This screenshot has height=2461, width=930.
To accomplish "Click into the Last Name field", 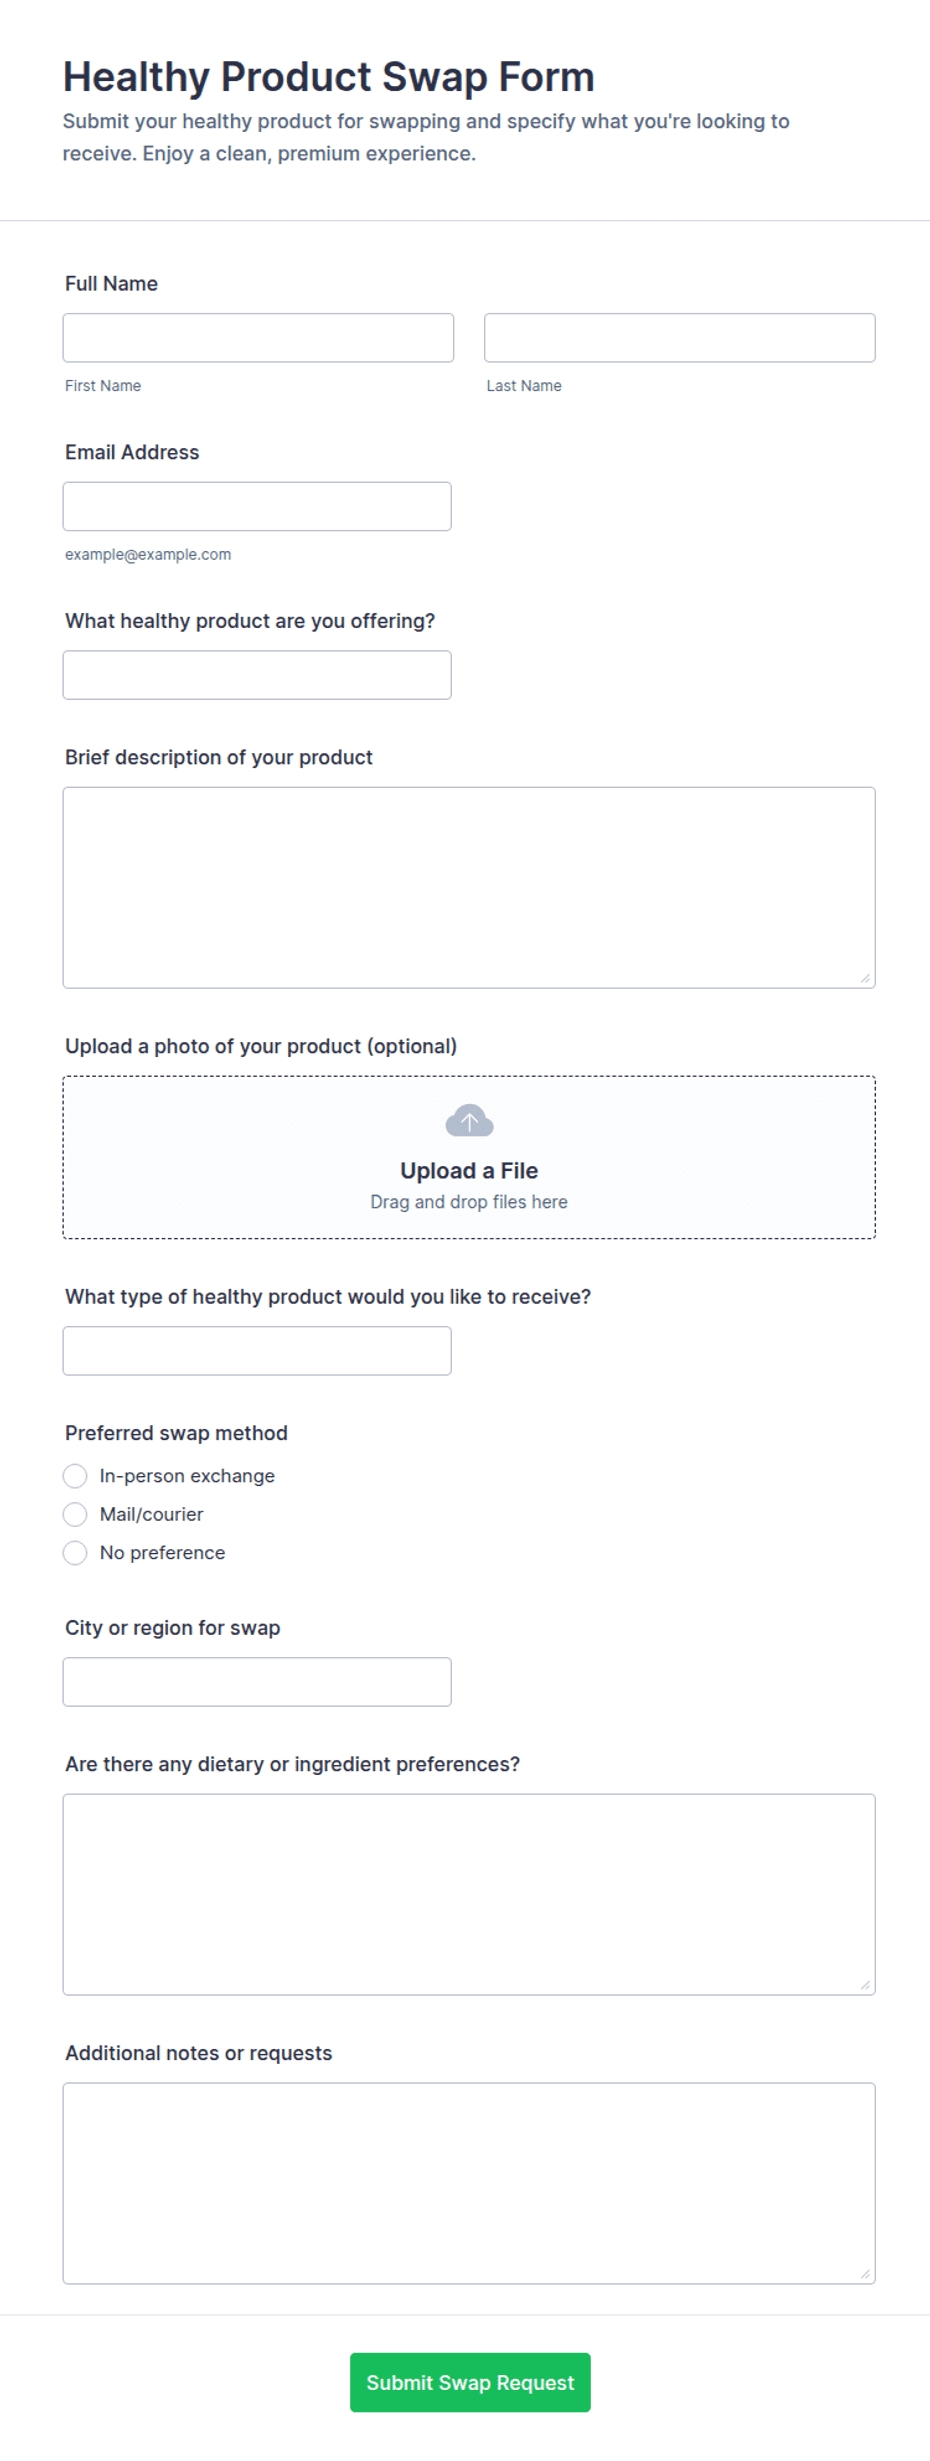I will [680, 338].
